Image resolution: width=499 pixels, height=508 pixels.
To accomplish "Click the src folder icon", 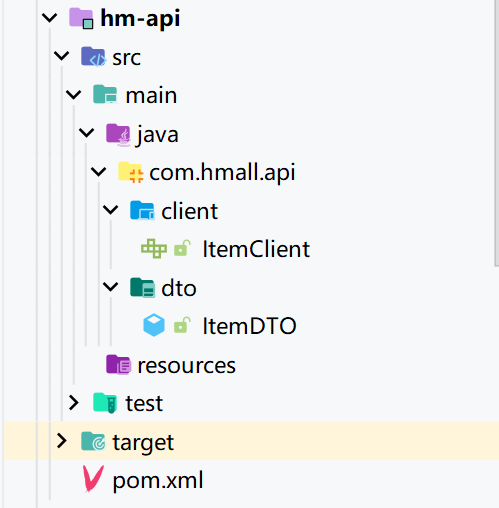I will point(93,57).
